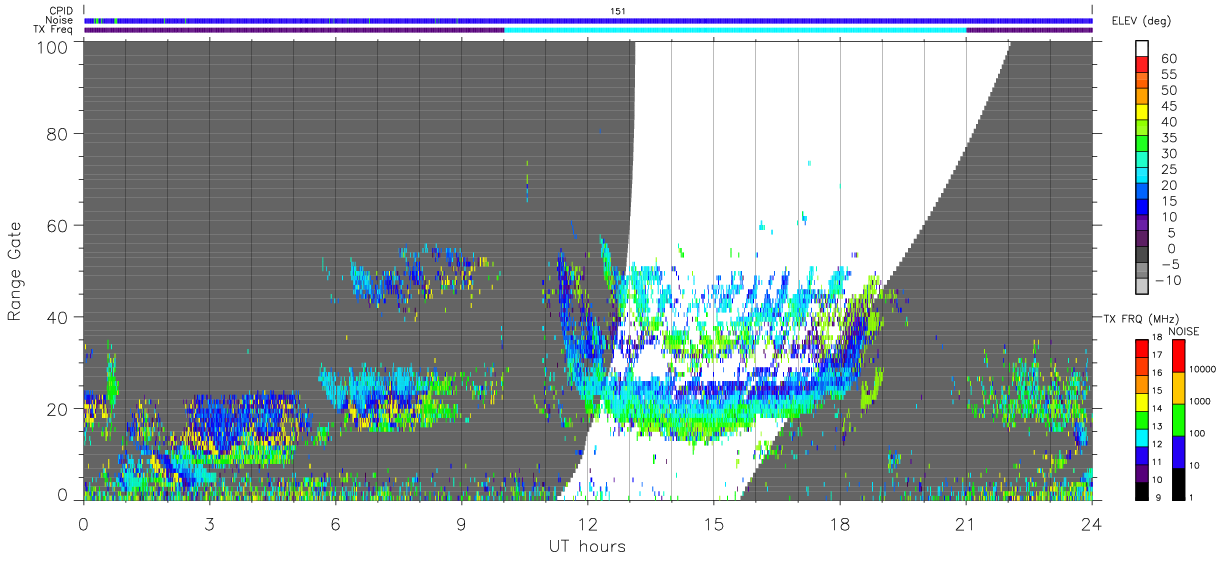Click the 30 tick label on ELEV colorbar
Image resolution: width=1228 pixels, height=567 pixels.
(x=1168, y=154)
